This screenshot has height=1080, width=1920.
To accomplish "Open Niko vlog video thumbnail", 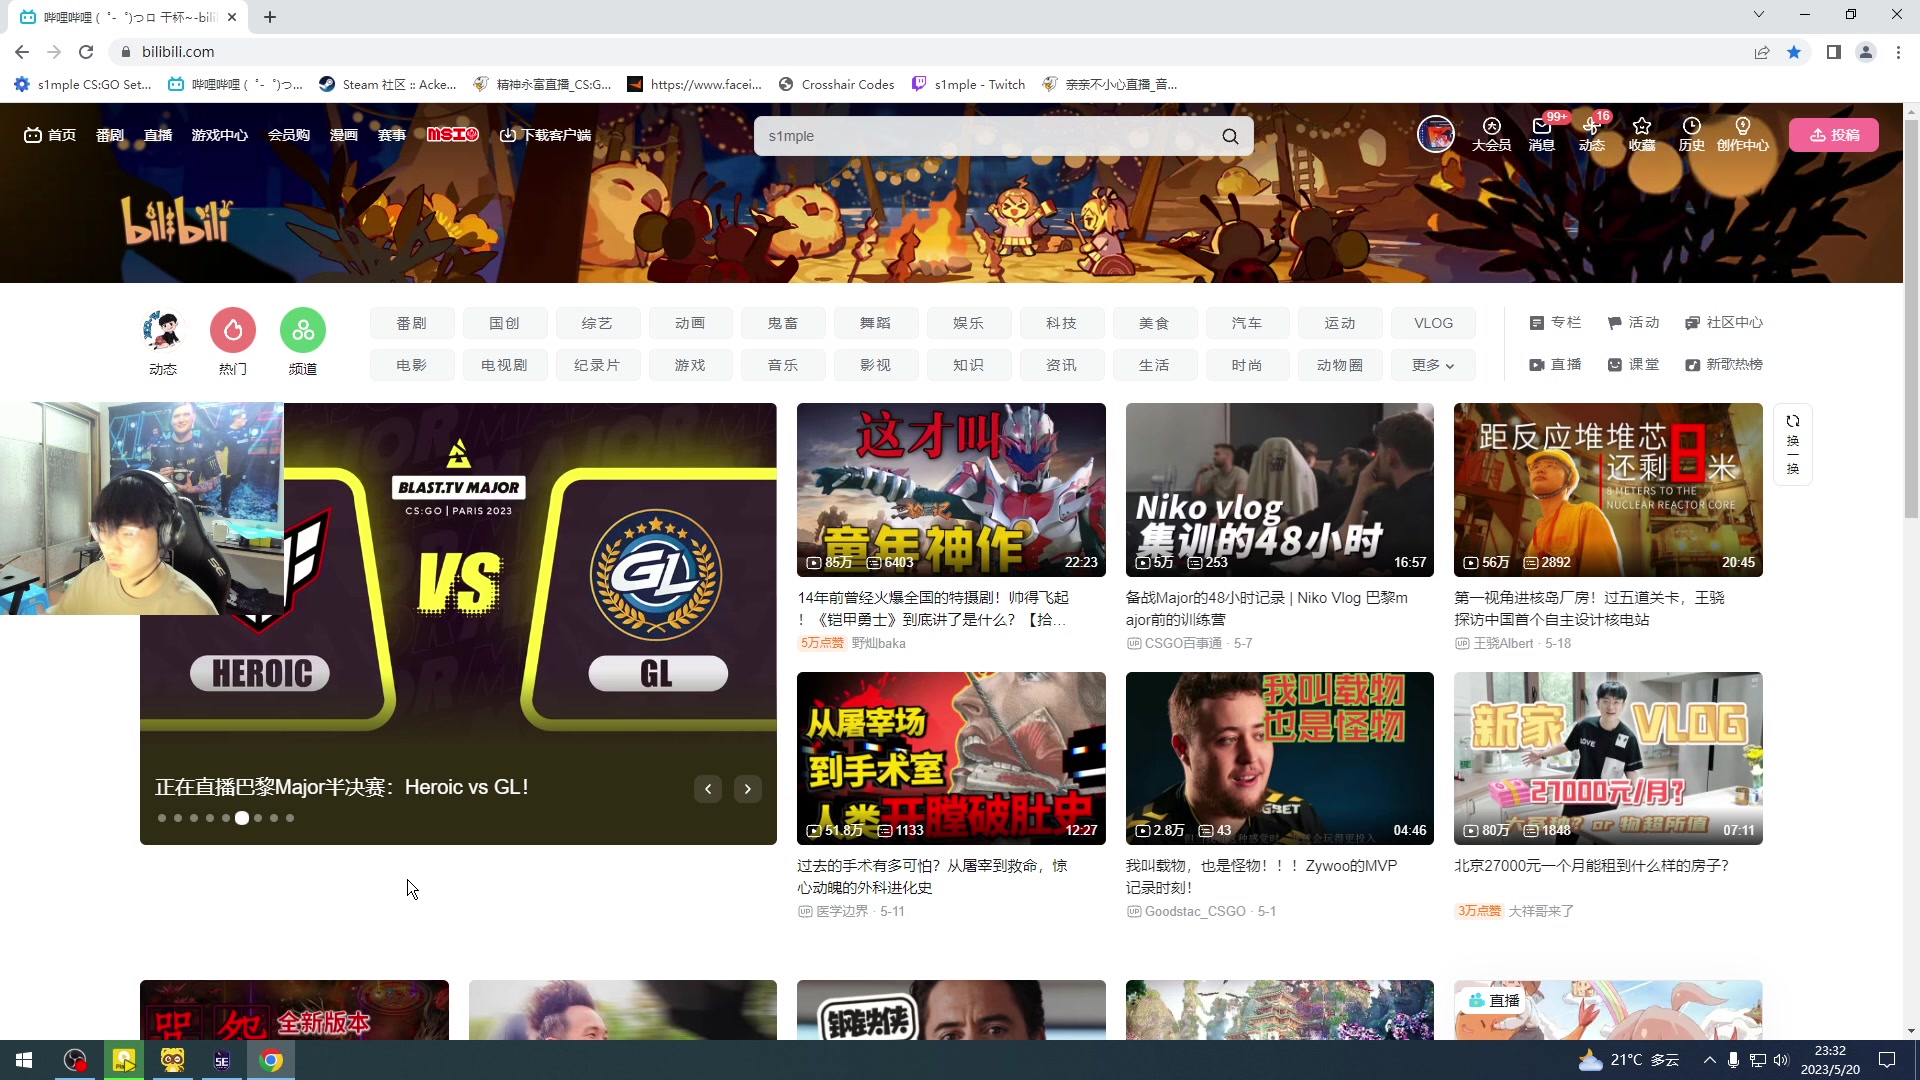I will click(x=1280, y=490).
